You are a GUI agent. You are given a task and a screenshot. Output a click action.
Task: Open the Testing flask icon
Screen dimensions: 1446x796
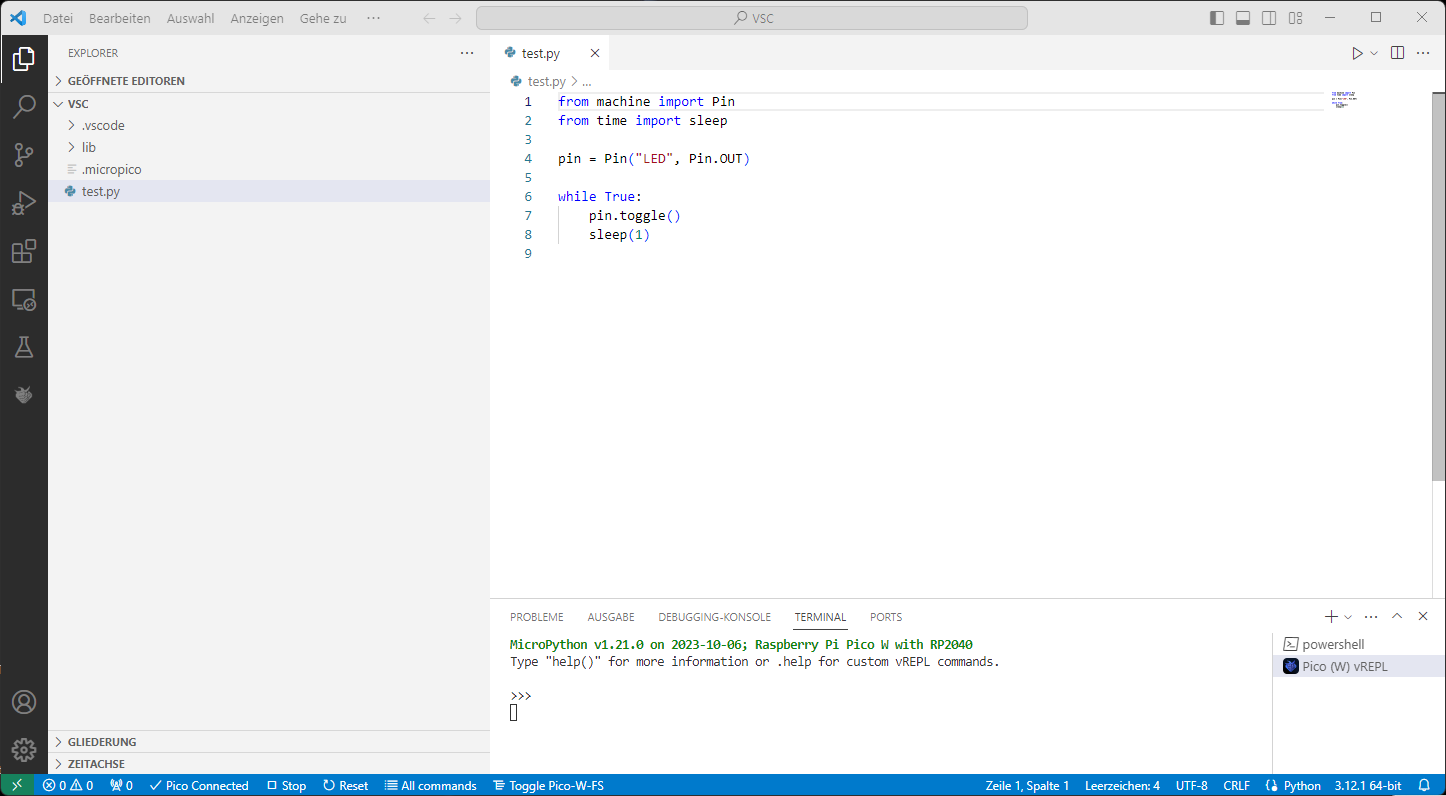[24, 347]
